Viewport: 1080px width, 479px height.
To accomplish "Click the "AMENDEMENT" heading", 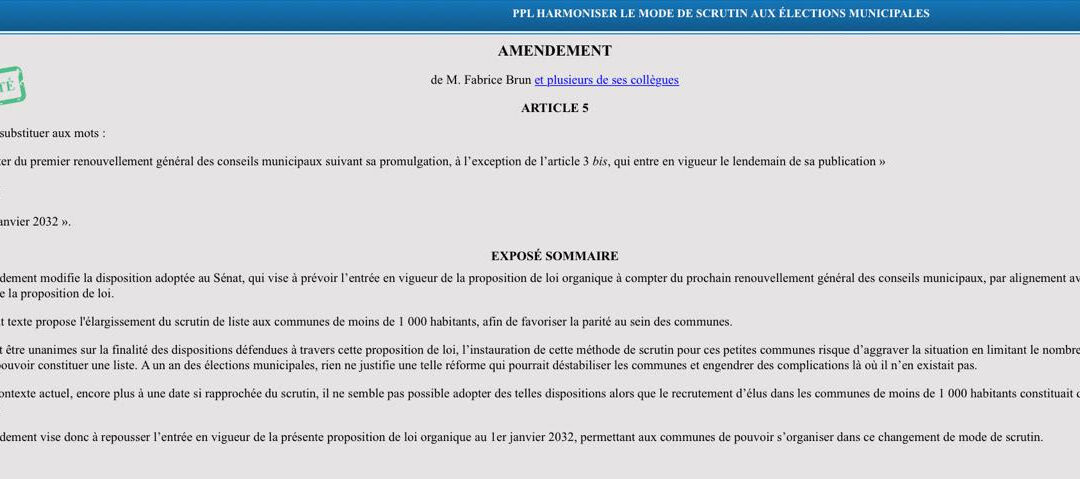I will [554, 51].
